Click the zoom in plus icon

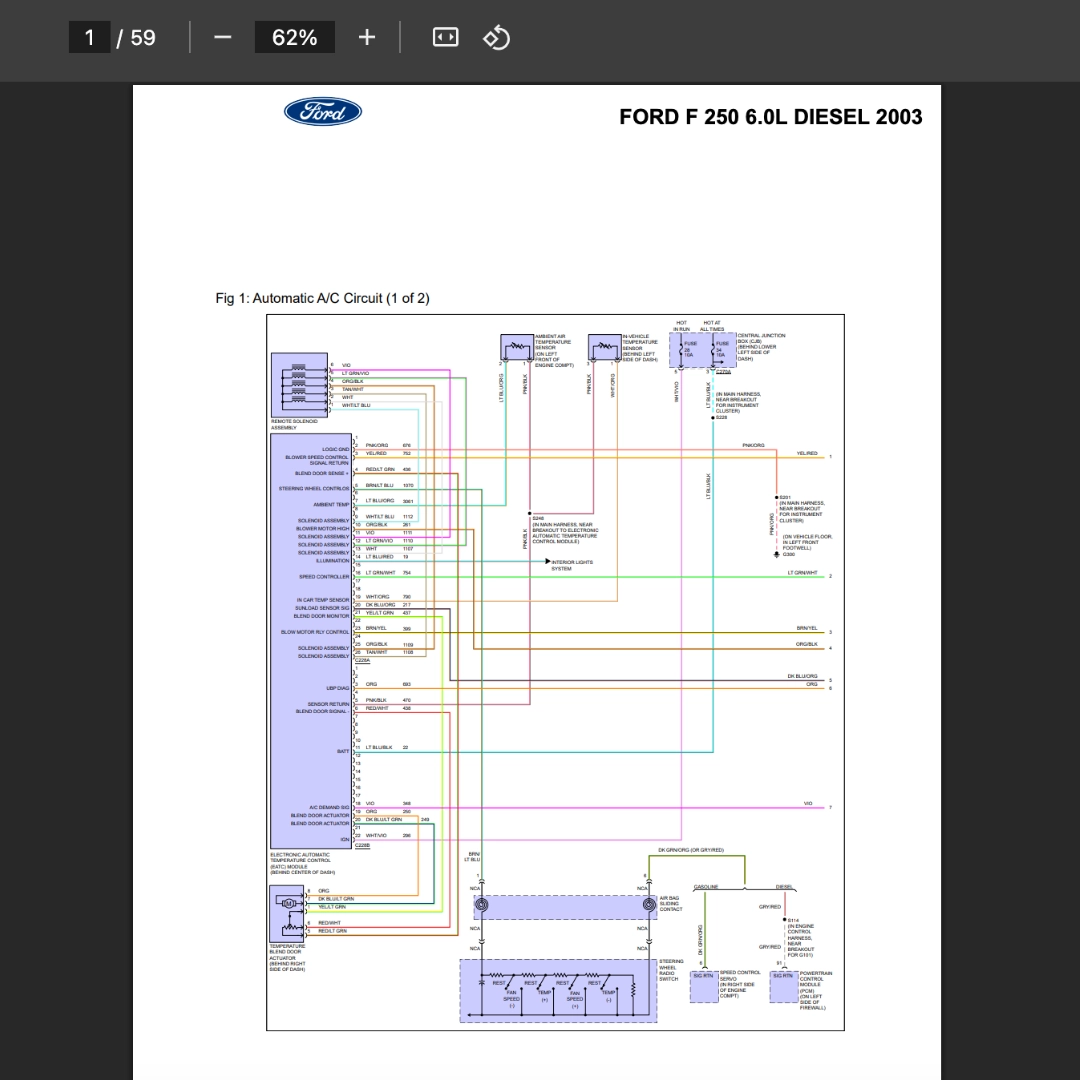tap(367, 37)
